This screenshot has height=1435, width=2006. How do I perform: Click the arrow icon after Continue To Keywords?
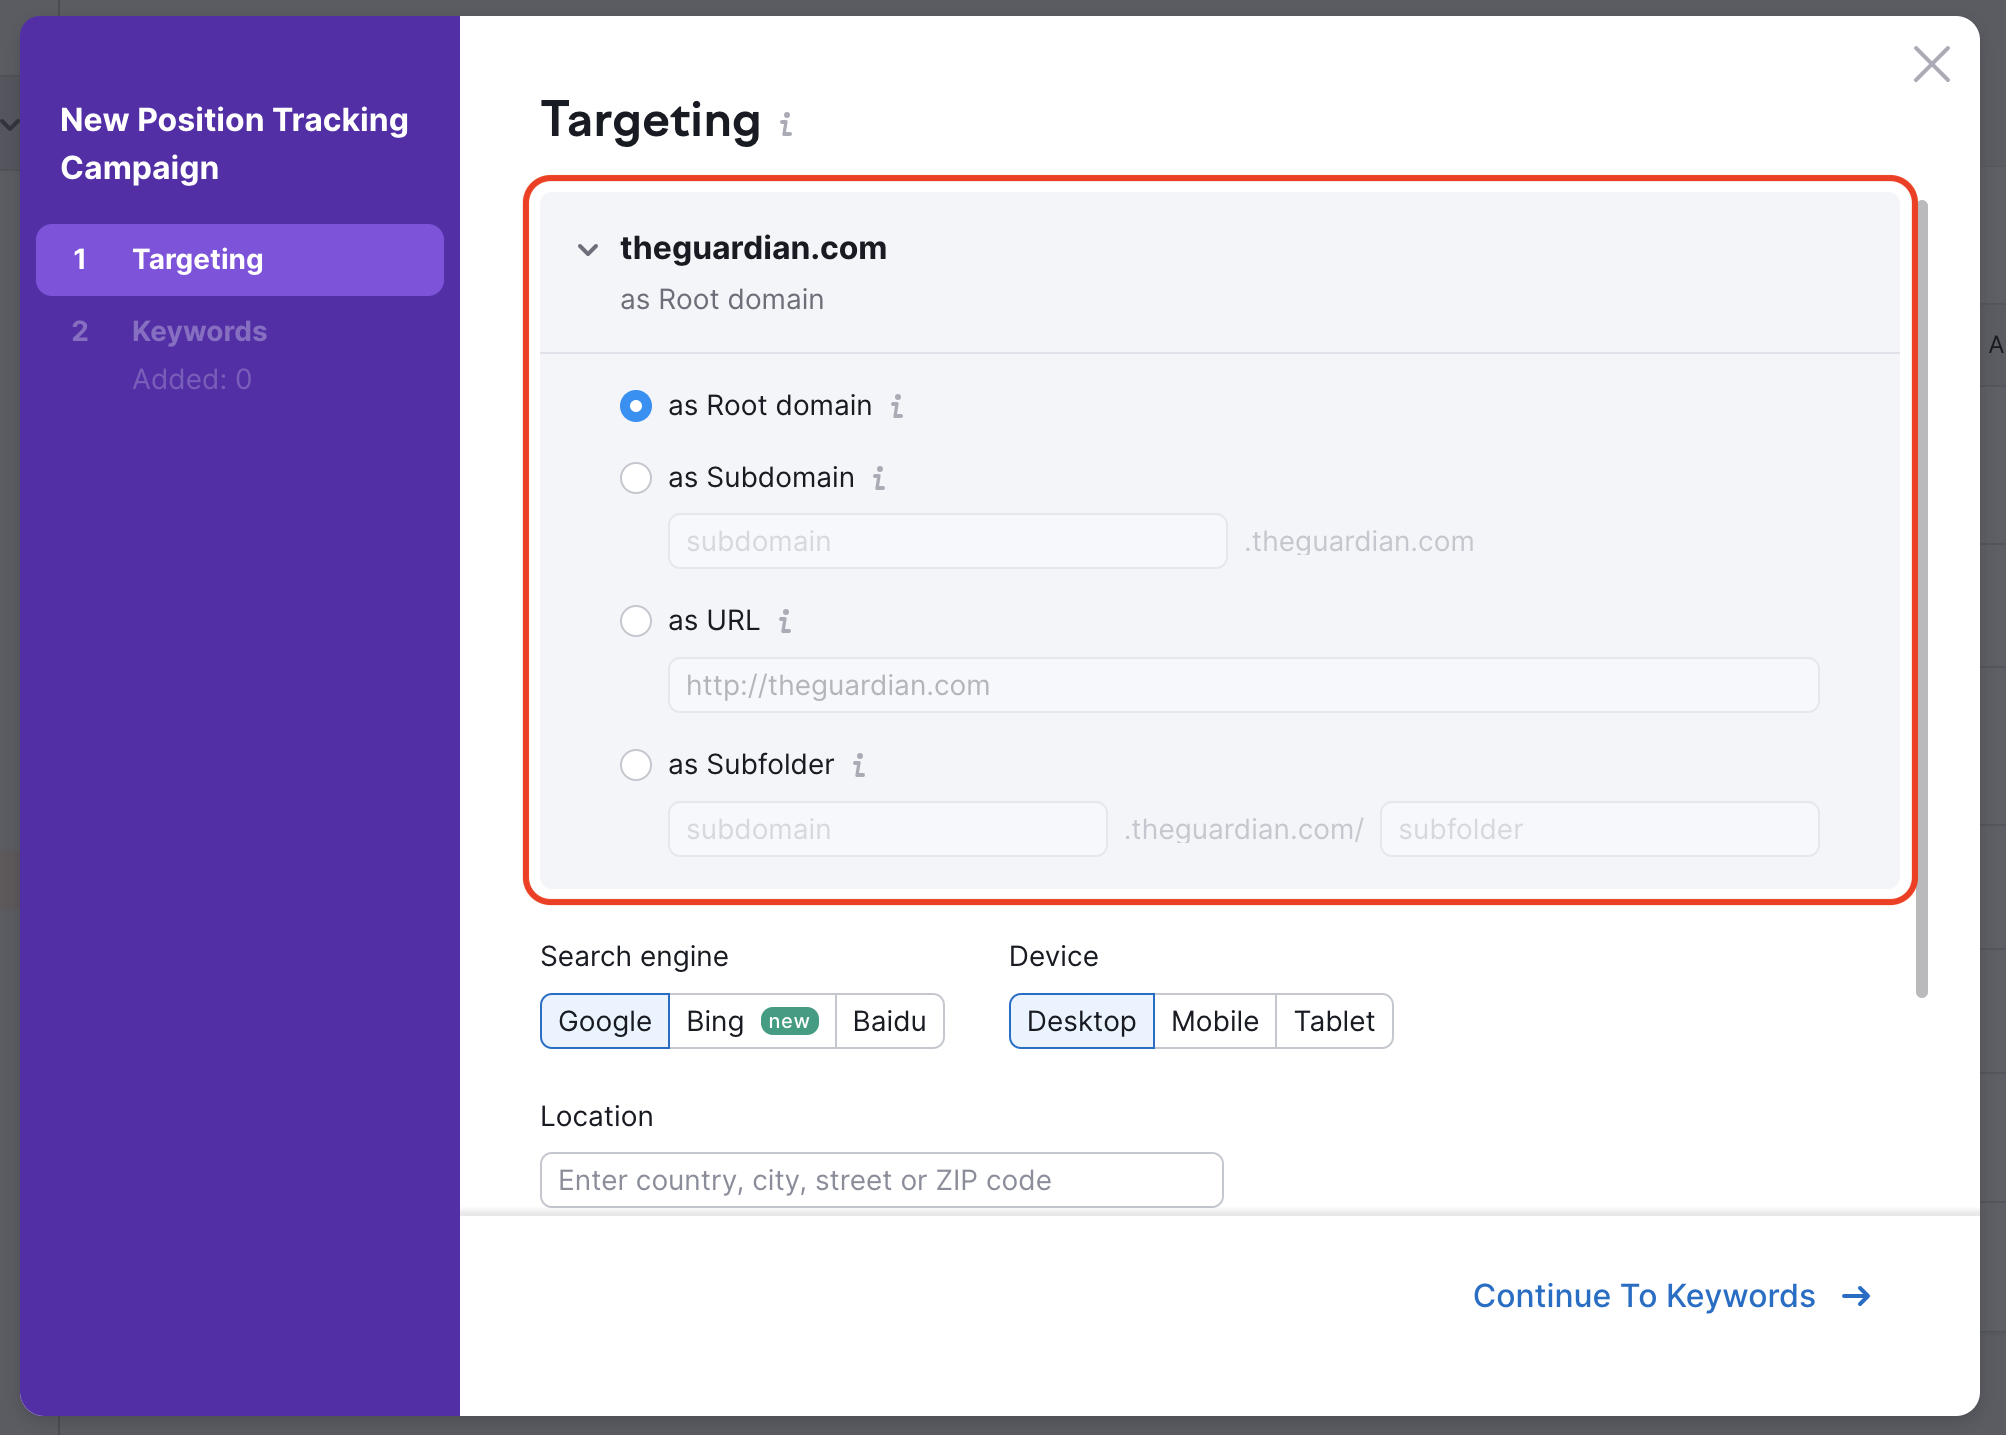1856,1296
